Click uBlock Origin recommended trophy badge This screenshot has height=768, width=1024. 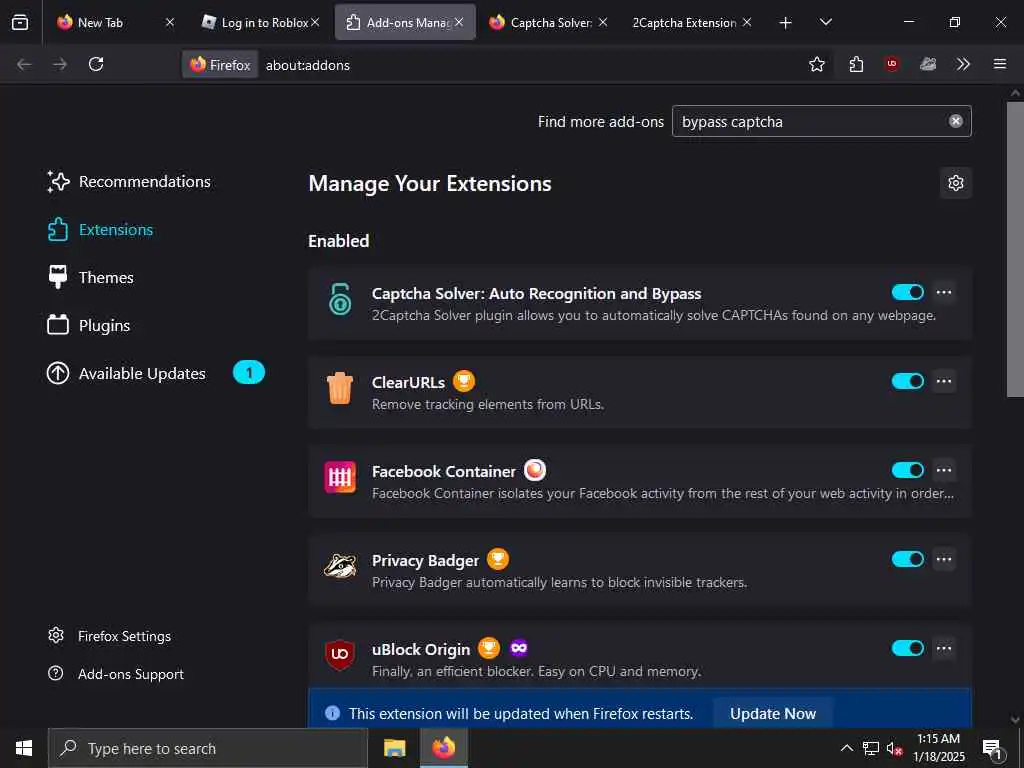click(488, 648)
